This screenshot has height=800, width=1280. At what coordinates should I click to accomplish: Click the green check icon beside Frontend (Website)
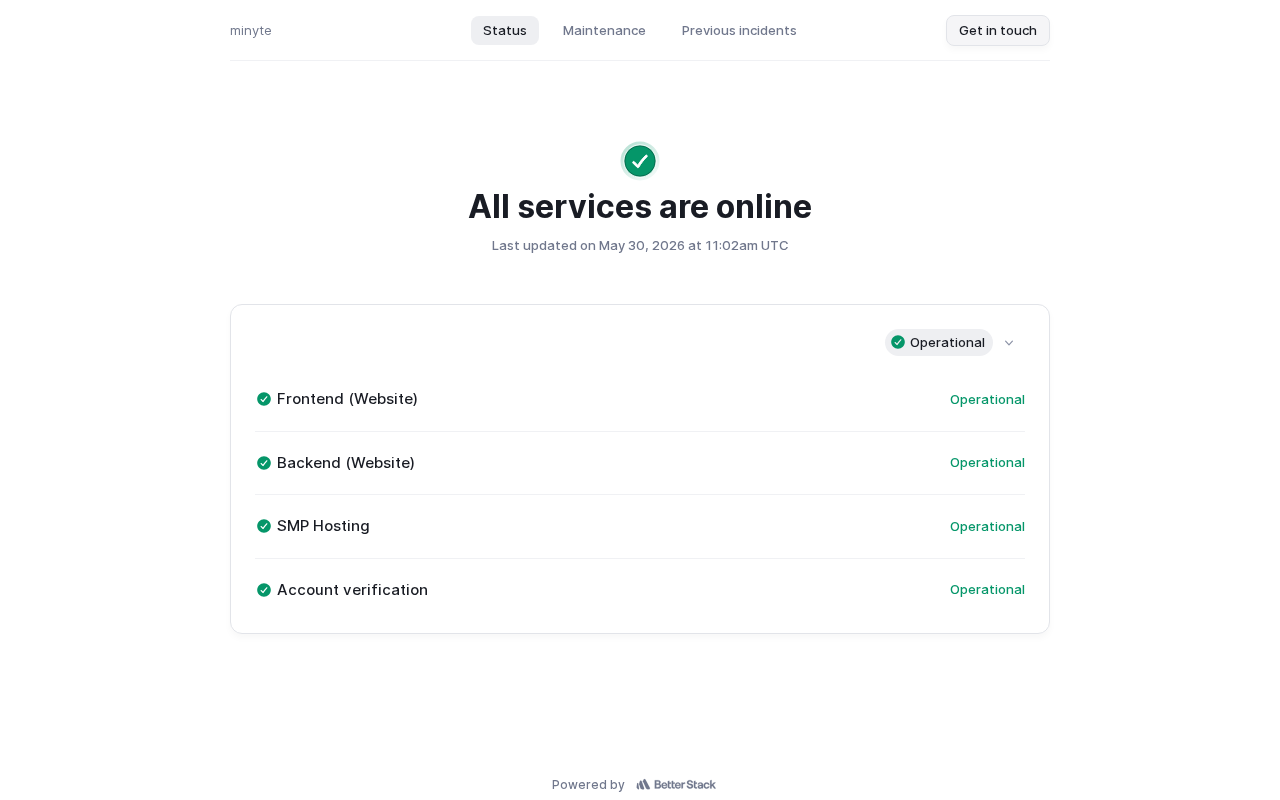[264, 399]
